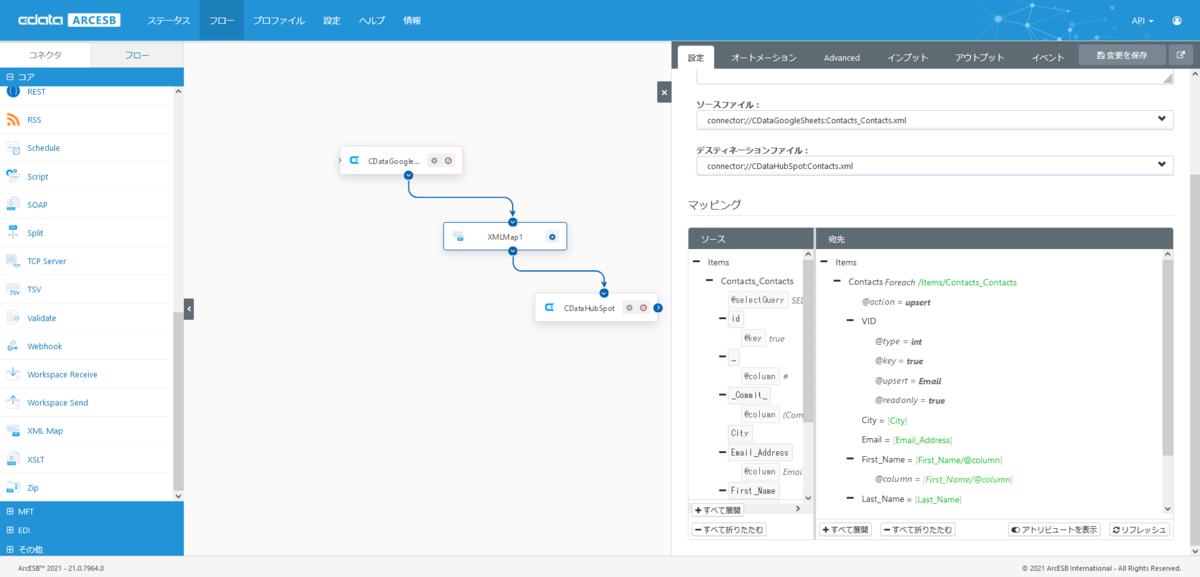1200x577 pixels.
Task: Select the Workspace Send connector icon
Action: click(x=13, y=403)
